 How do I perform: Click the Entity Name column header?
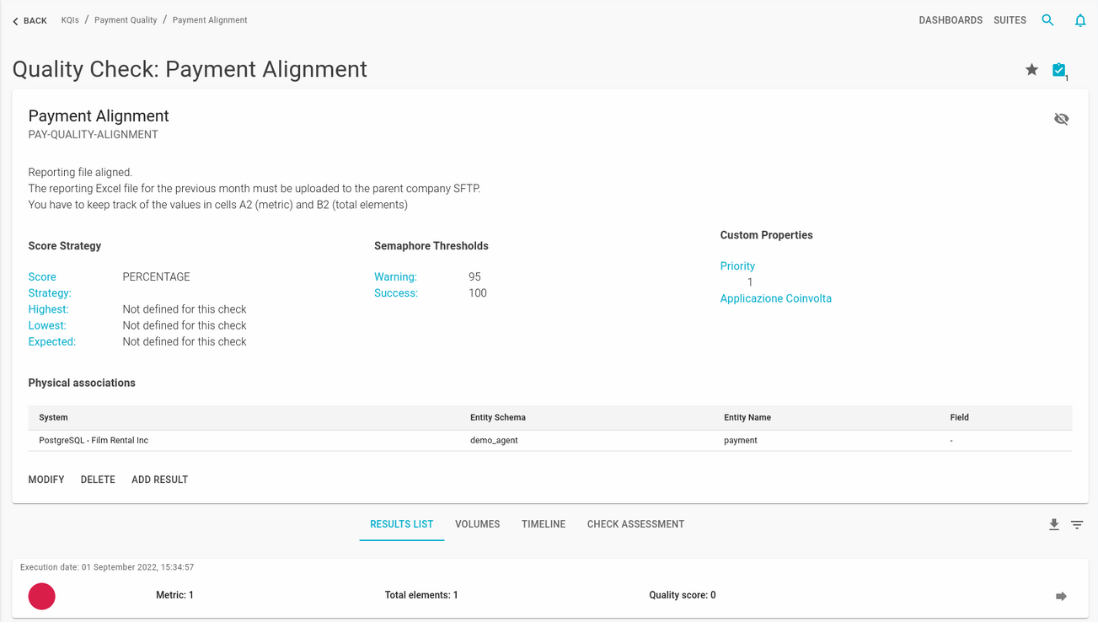pos(747,417)
